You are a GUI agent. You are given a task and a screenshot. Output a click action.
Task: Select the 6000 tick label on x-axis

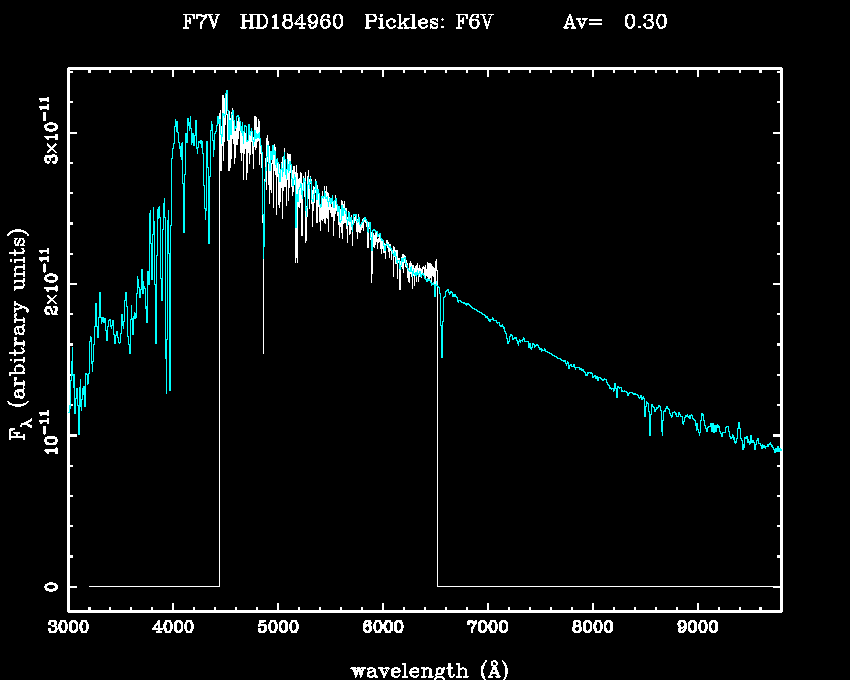pos(383,628)
